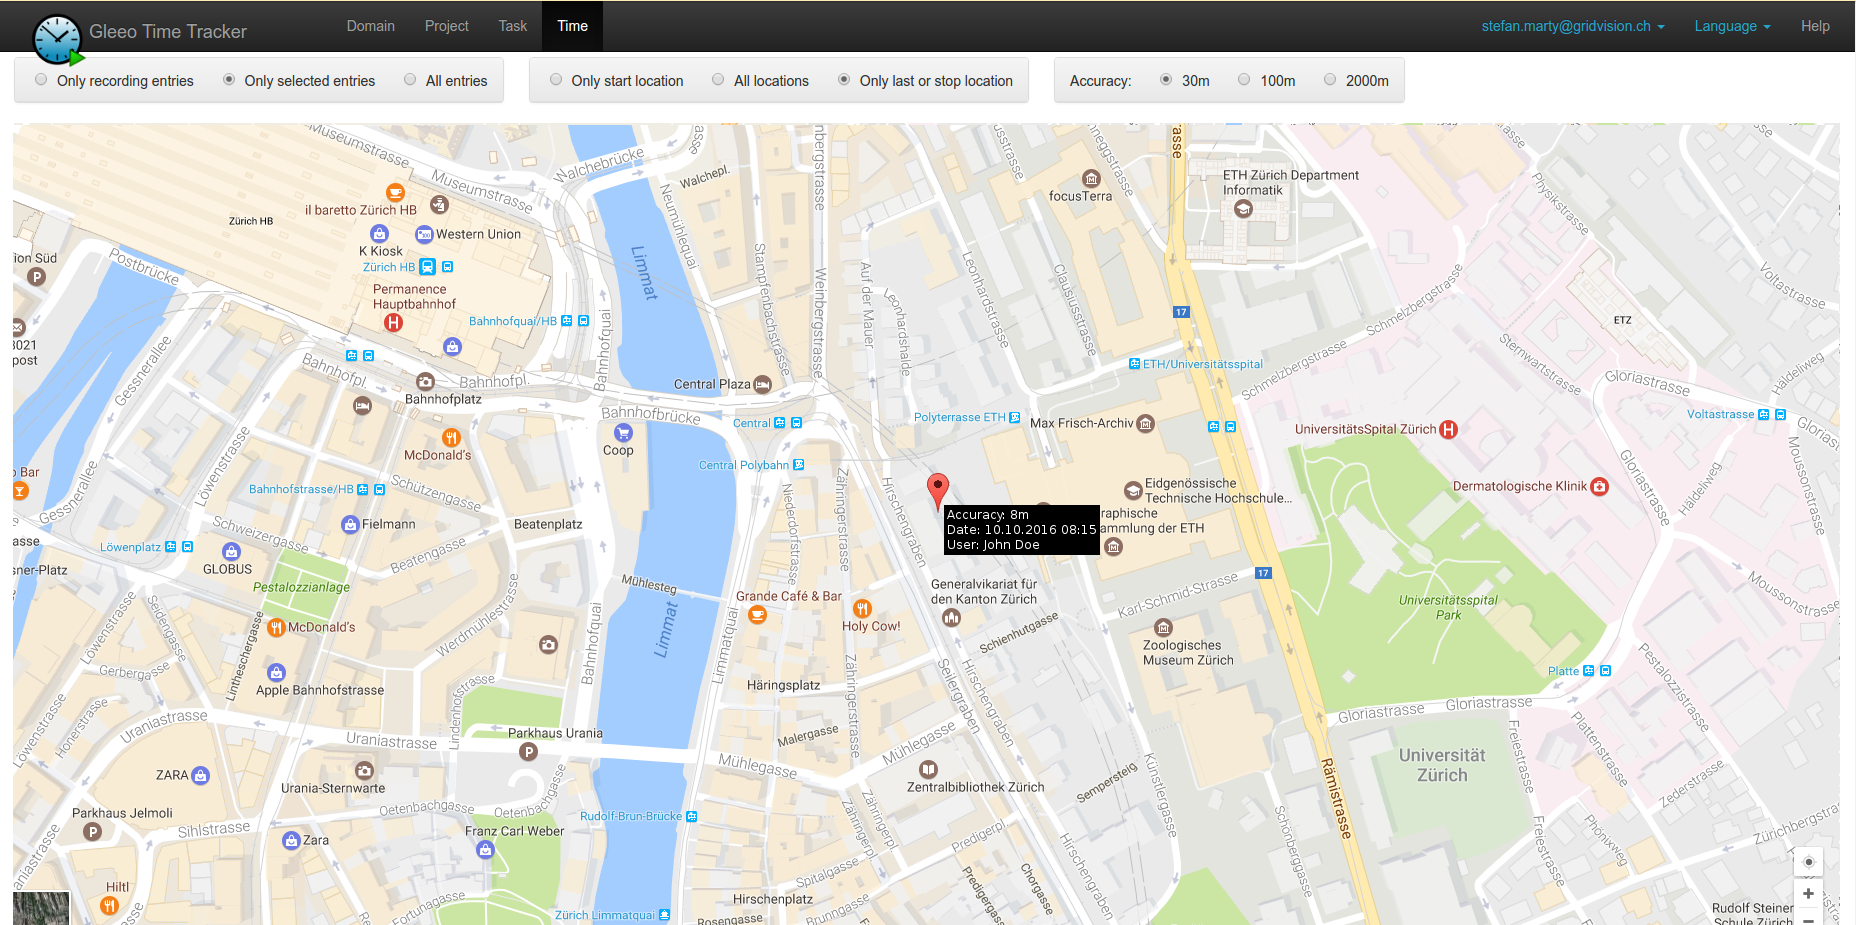The height and width of the screenshot is (925, 1856).
Task: Click the Urania-Sternwarte camera icon
Action: 364,770
